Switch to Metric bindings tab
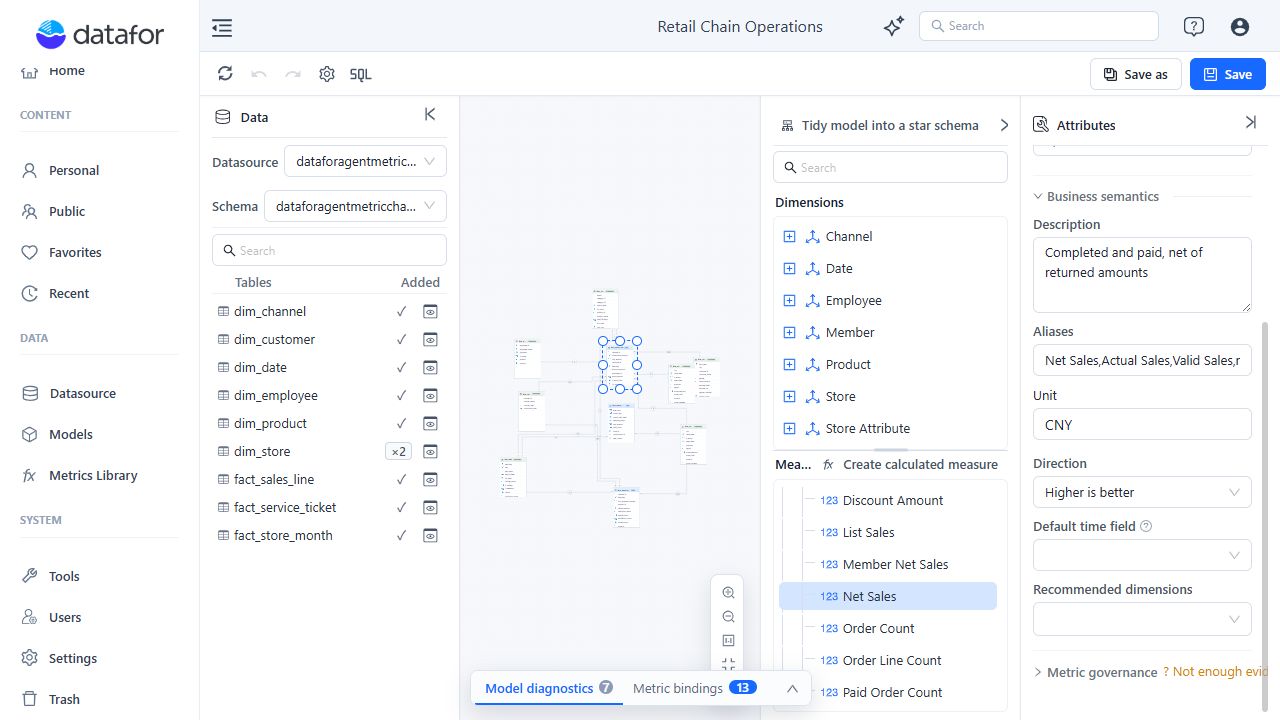Viewport: 1280px width, 720px height. [695, 688]
